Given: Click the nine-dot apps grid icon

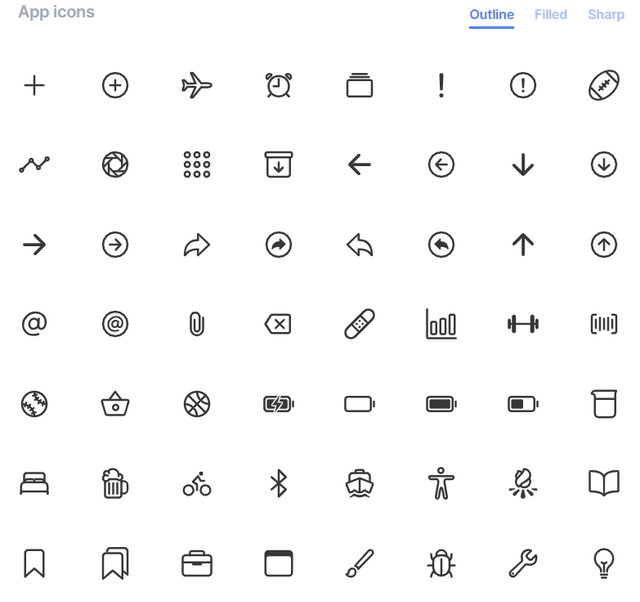Looking at the screenshot, I should [x=197, y=165].
